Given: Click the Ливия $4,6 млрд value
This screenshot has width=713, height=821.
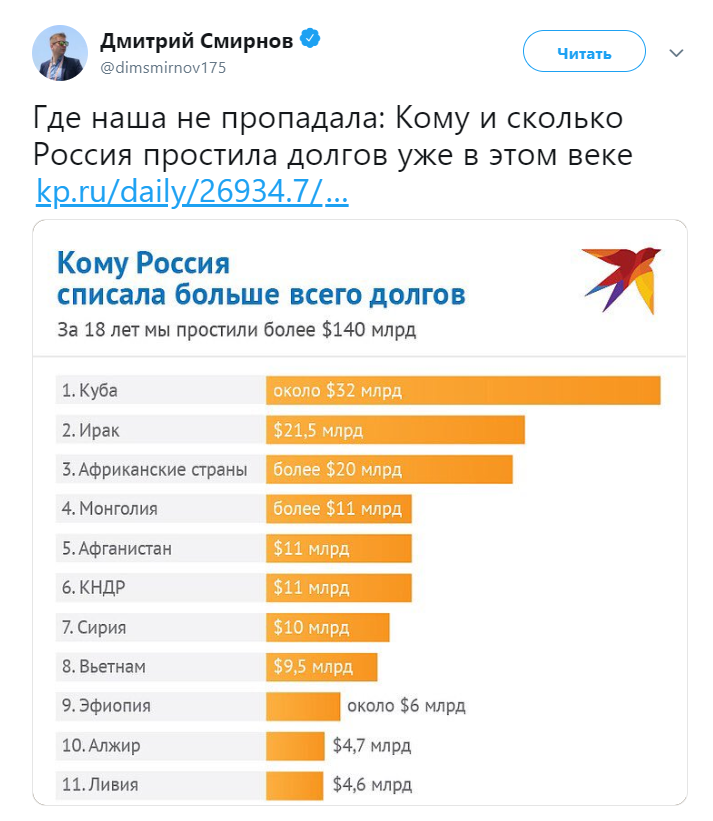Looking at the screenshot, I should click(x=372, y=784).
